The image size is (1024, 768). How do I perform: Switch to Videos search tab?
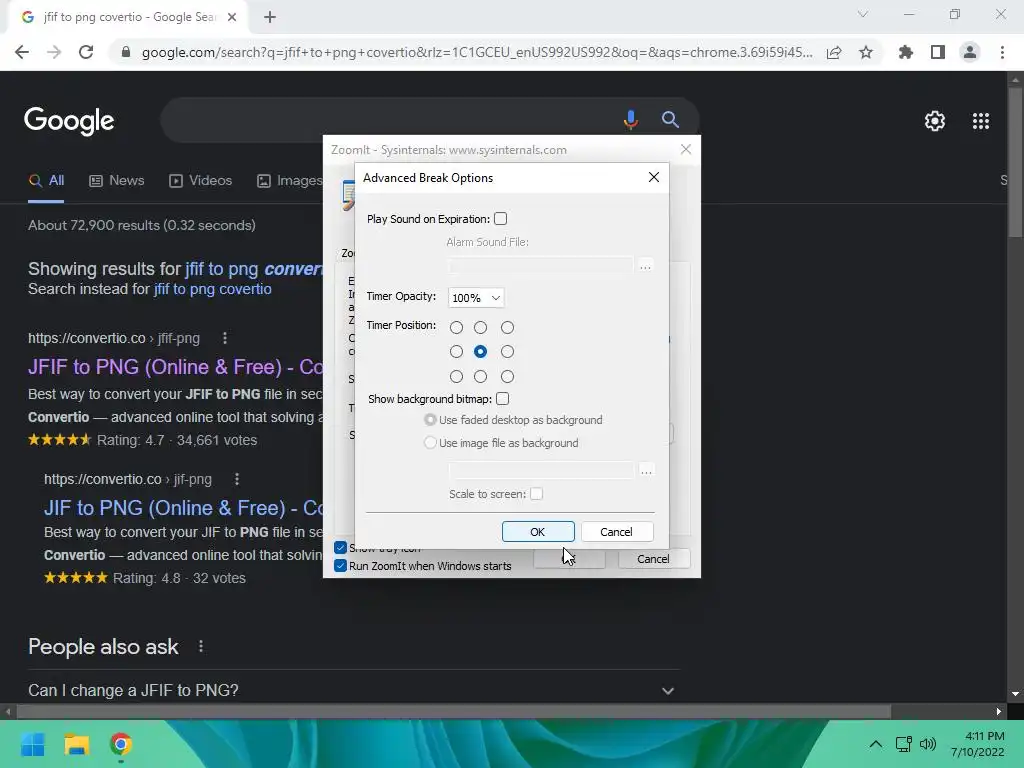click(x=200, y=180)
